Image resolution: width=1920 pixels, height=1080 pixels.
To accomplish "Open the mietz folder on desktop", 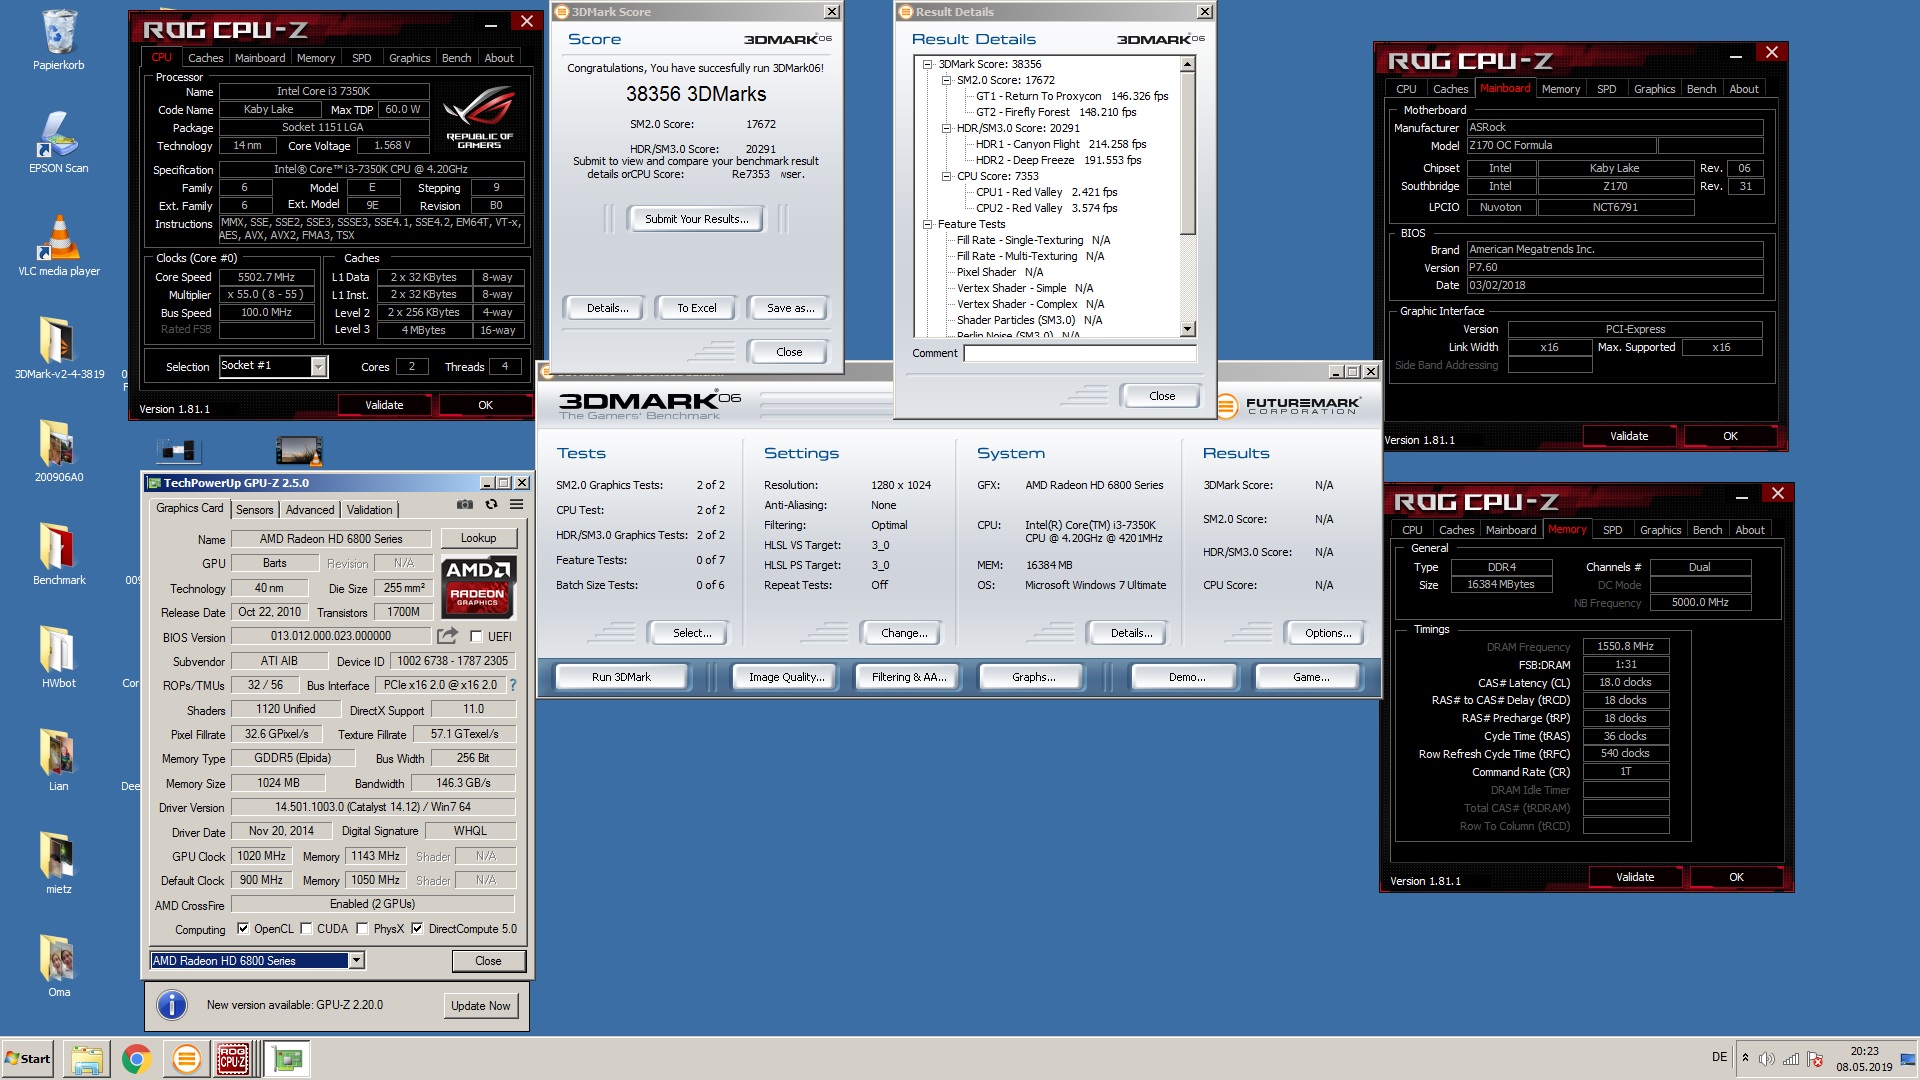I will tap(59, 864).
